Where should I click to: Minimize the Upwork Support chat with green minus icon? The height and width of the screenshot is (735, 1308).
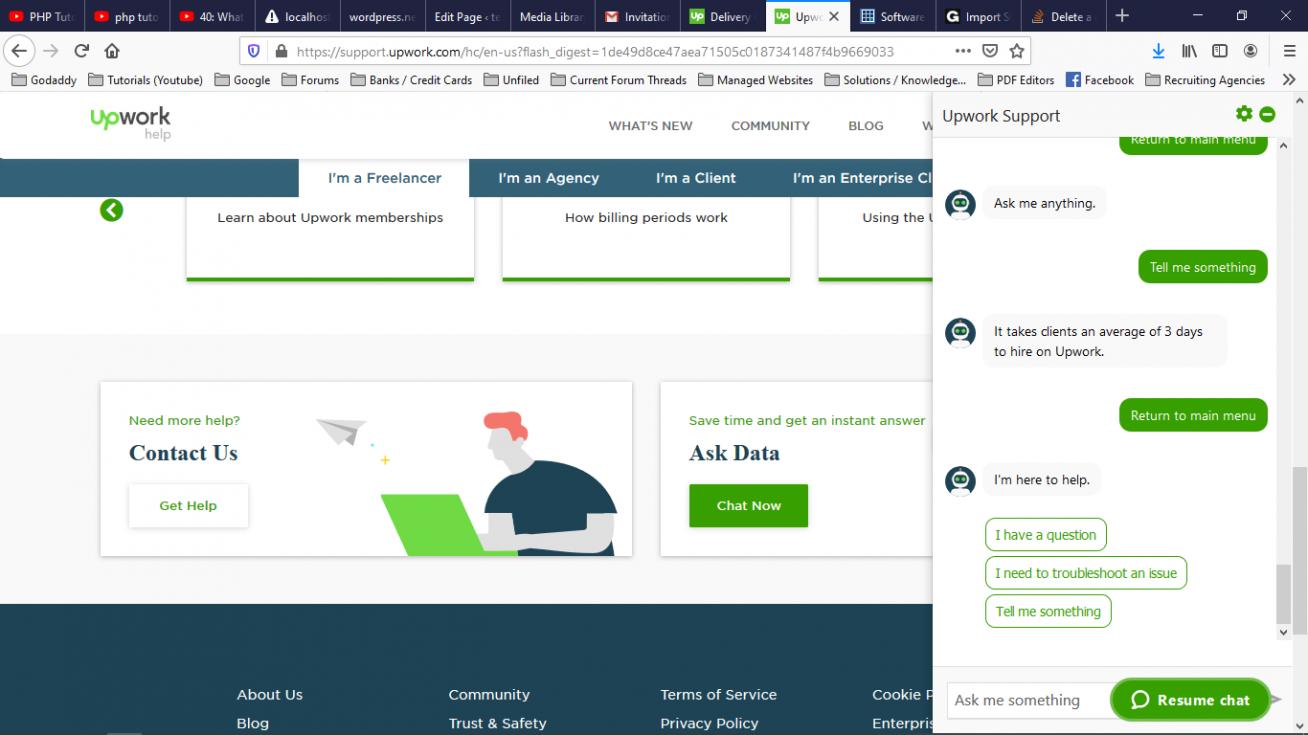[1267, 114]
